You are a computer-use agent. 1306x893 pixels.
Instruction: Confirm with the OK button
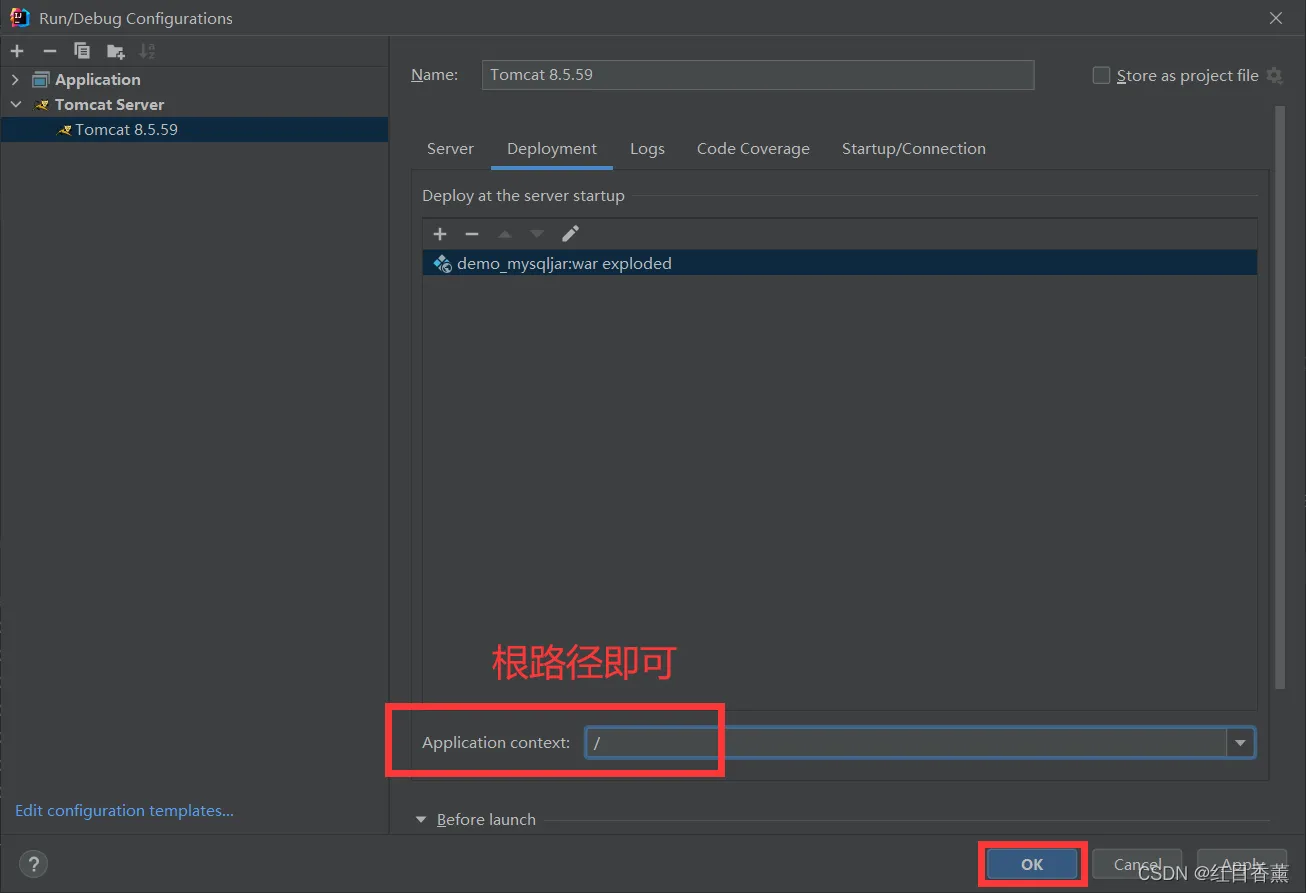pyautogui.click(x=1032, y=865)
